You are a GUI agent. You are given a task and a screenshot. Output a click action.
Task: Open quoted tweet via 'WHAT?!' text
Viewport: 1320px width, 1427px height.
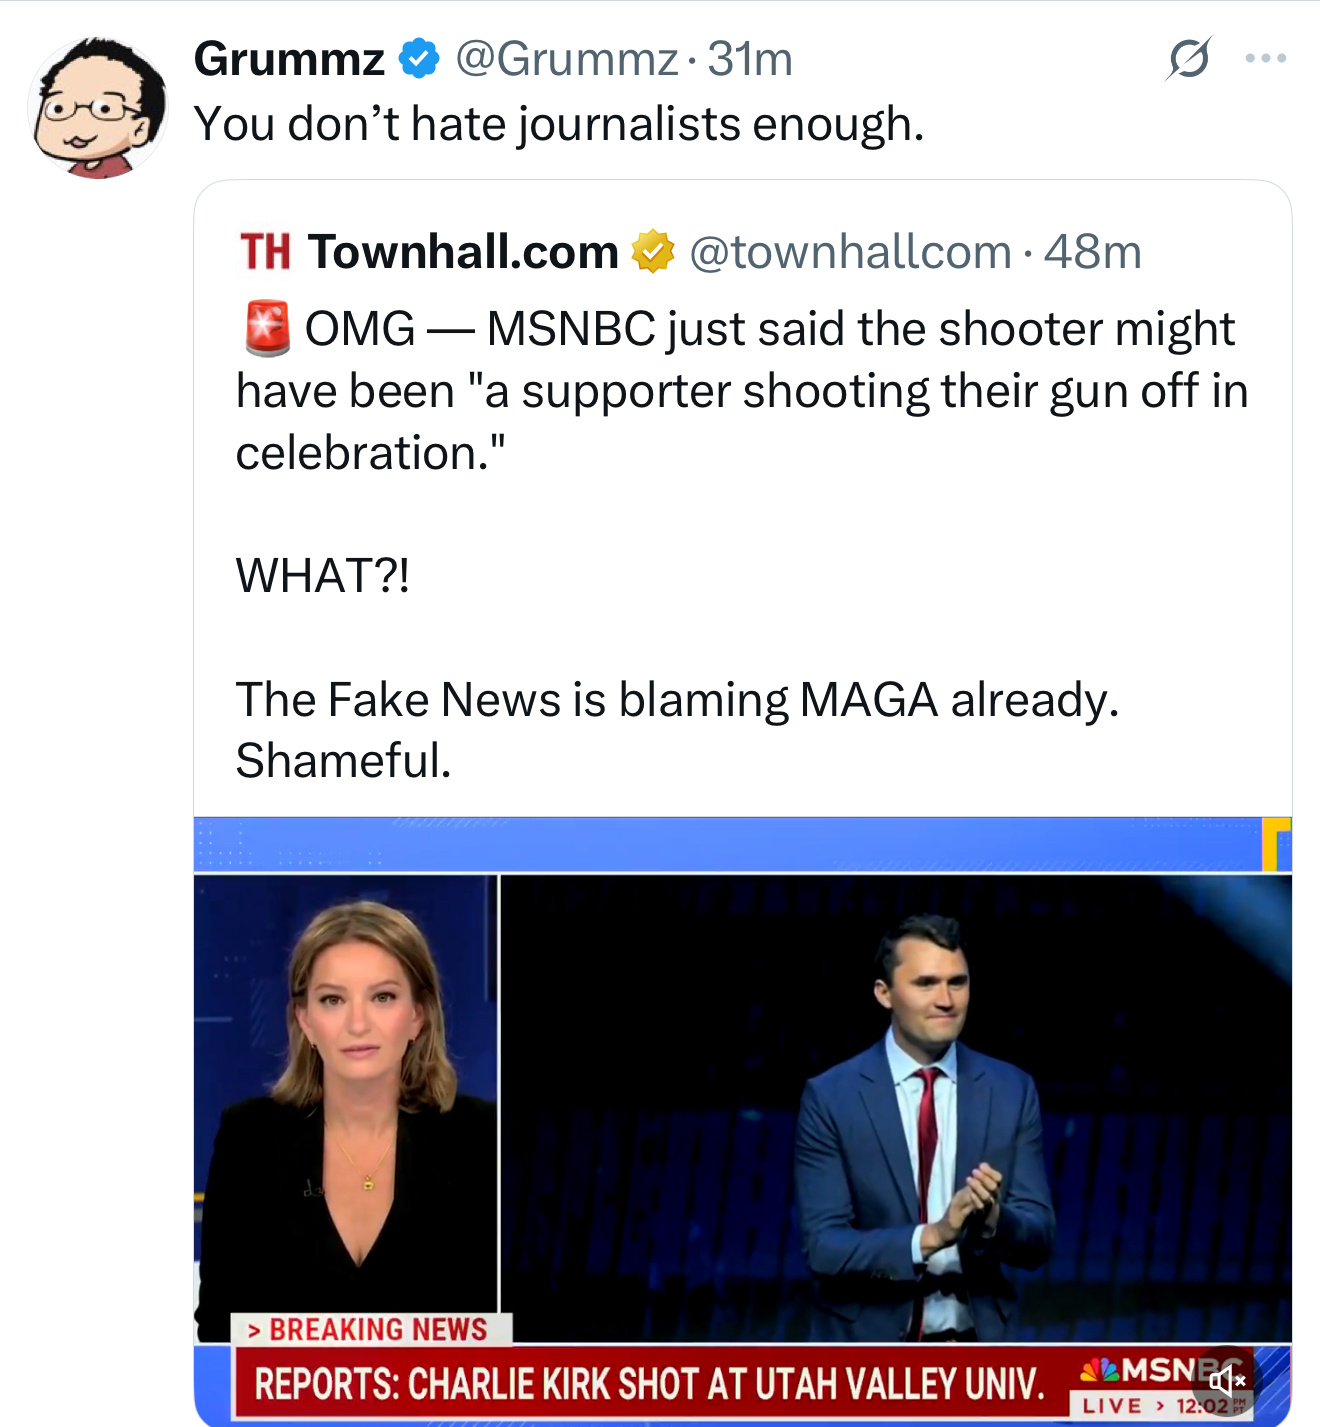322,576
